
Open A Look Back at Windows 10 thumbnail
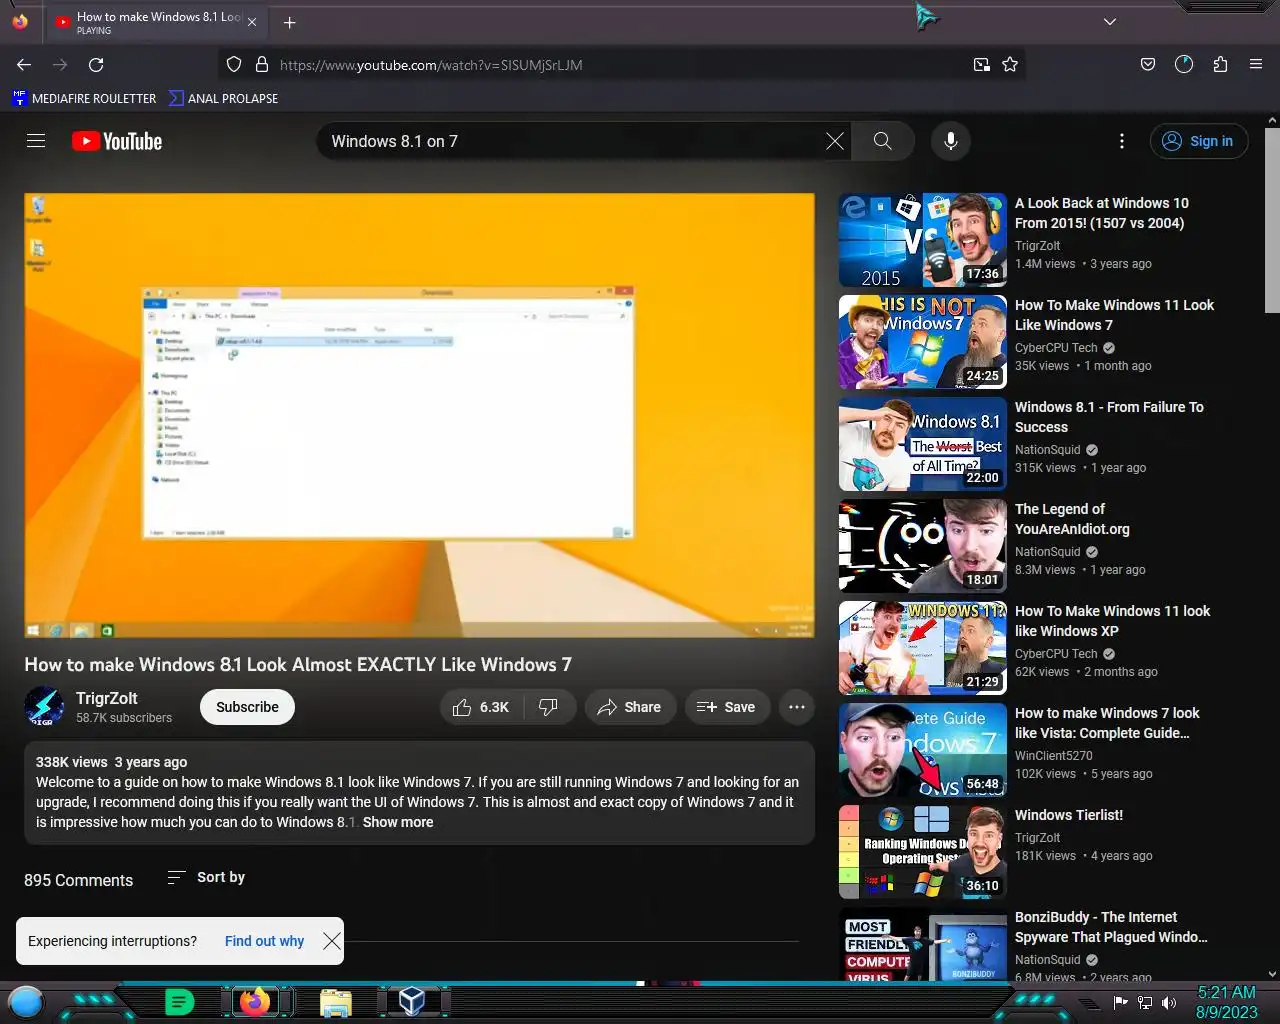[922, 240]
